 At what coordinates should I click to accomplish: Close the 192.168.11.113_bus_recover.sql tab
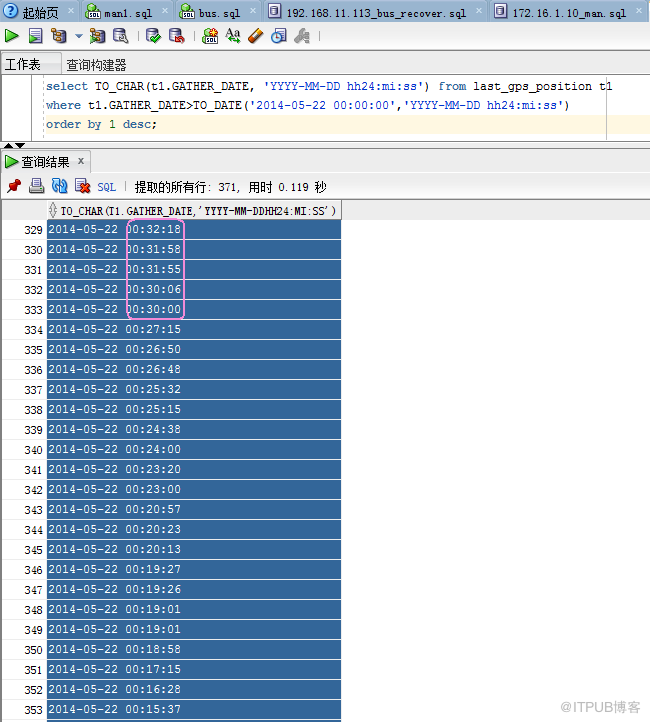pyautogui.click(x=479, y=11)
